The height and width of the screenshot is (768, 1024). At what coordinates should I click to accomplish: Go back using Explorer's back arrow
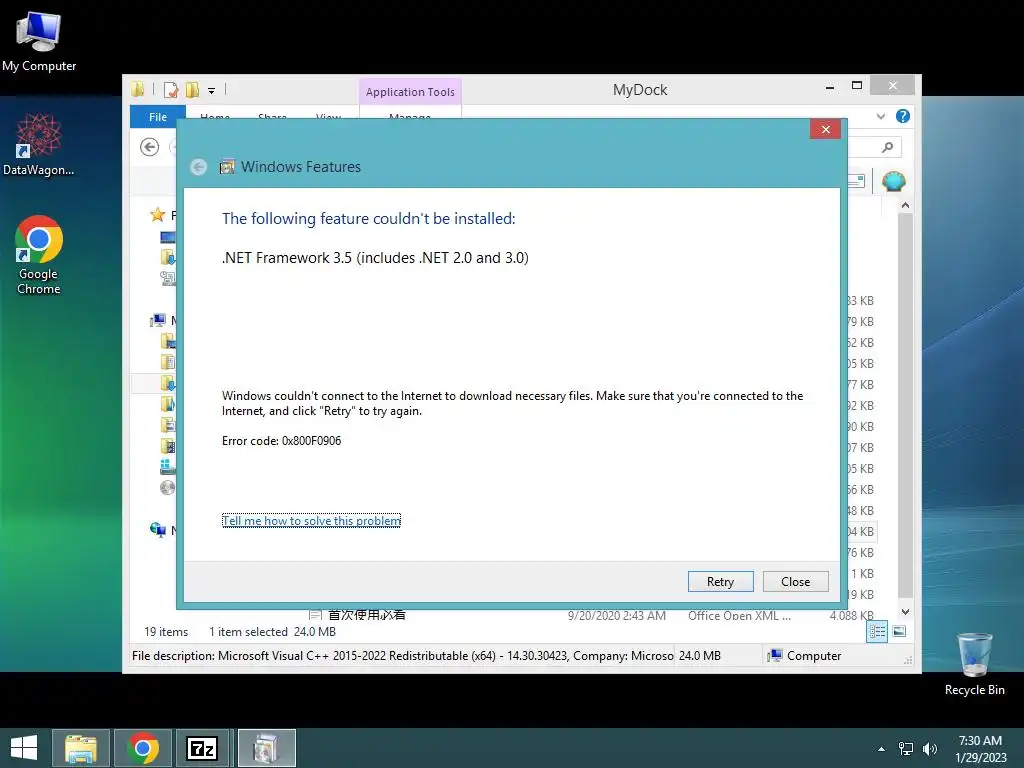click(x=150, y=147)
